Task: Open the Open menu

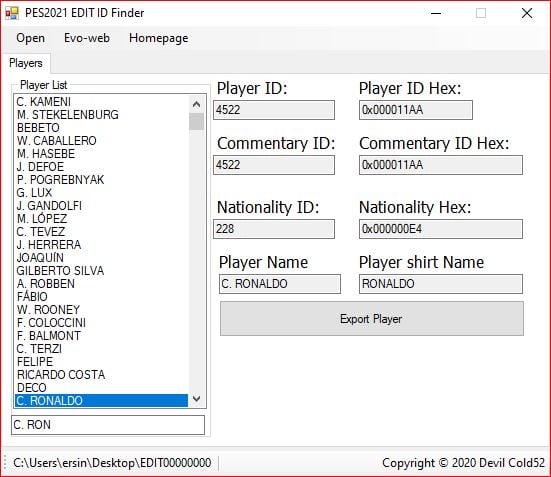Action: tap(30, 38)
